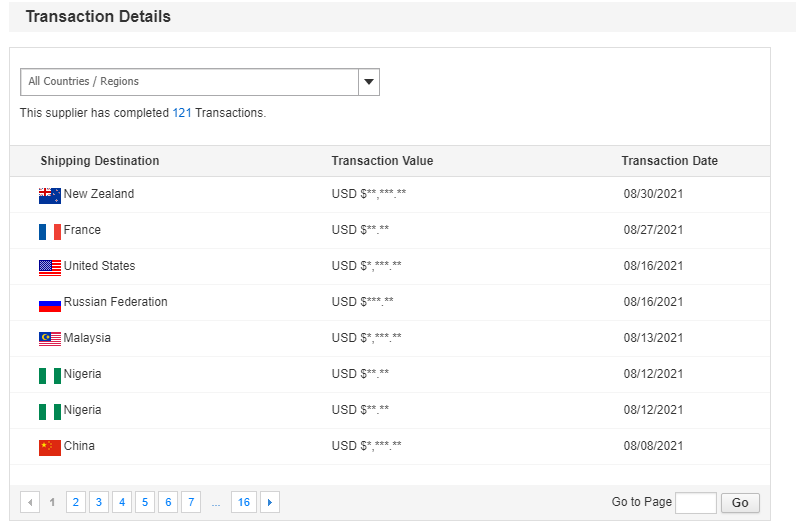This screenshot has height=532, width=796.
Task: Click the Malaysia flag icon
Action: tap(50, 339)
